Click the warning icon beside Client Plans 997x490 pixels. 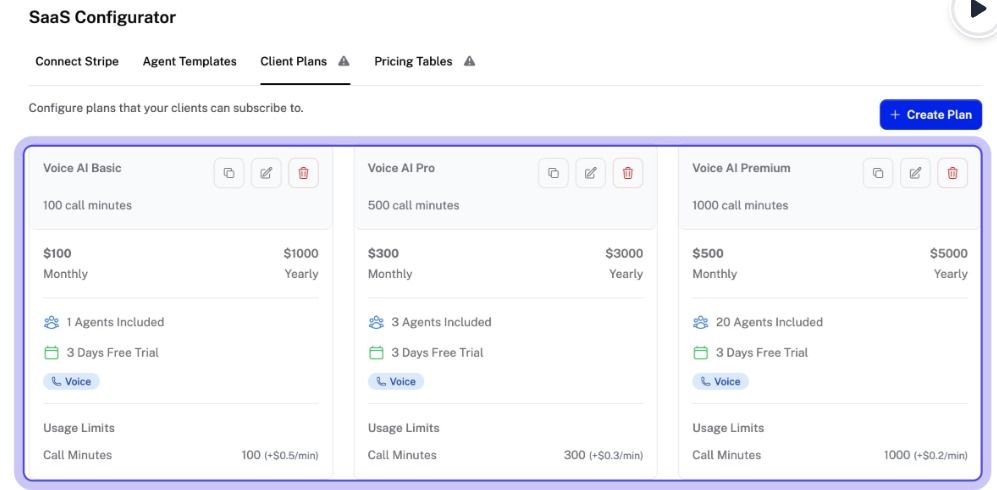pos(343,62)
